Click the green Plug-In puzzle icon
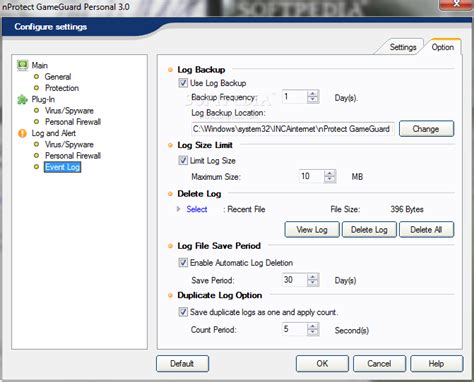 click(x=22, y=99)
